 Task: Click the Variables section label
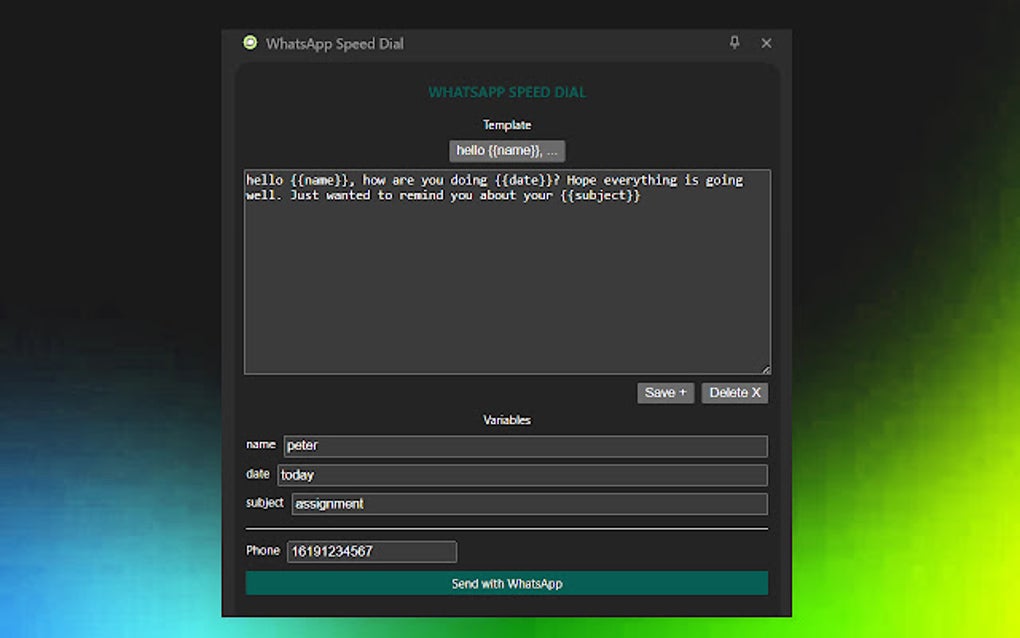(507, 419)
